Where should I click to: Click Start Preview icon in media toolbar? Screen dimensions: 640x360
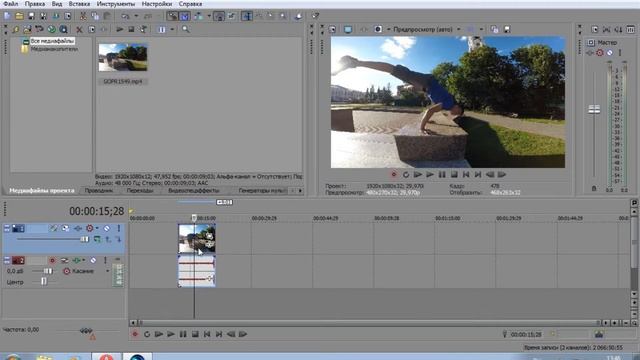click(120, 29)
